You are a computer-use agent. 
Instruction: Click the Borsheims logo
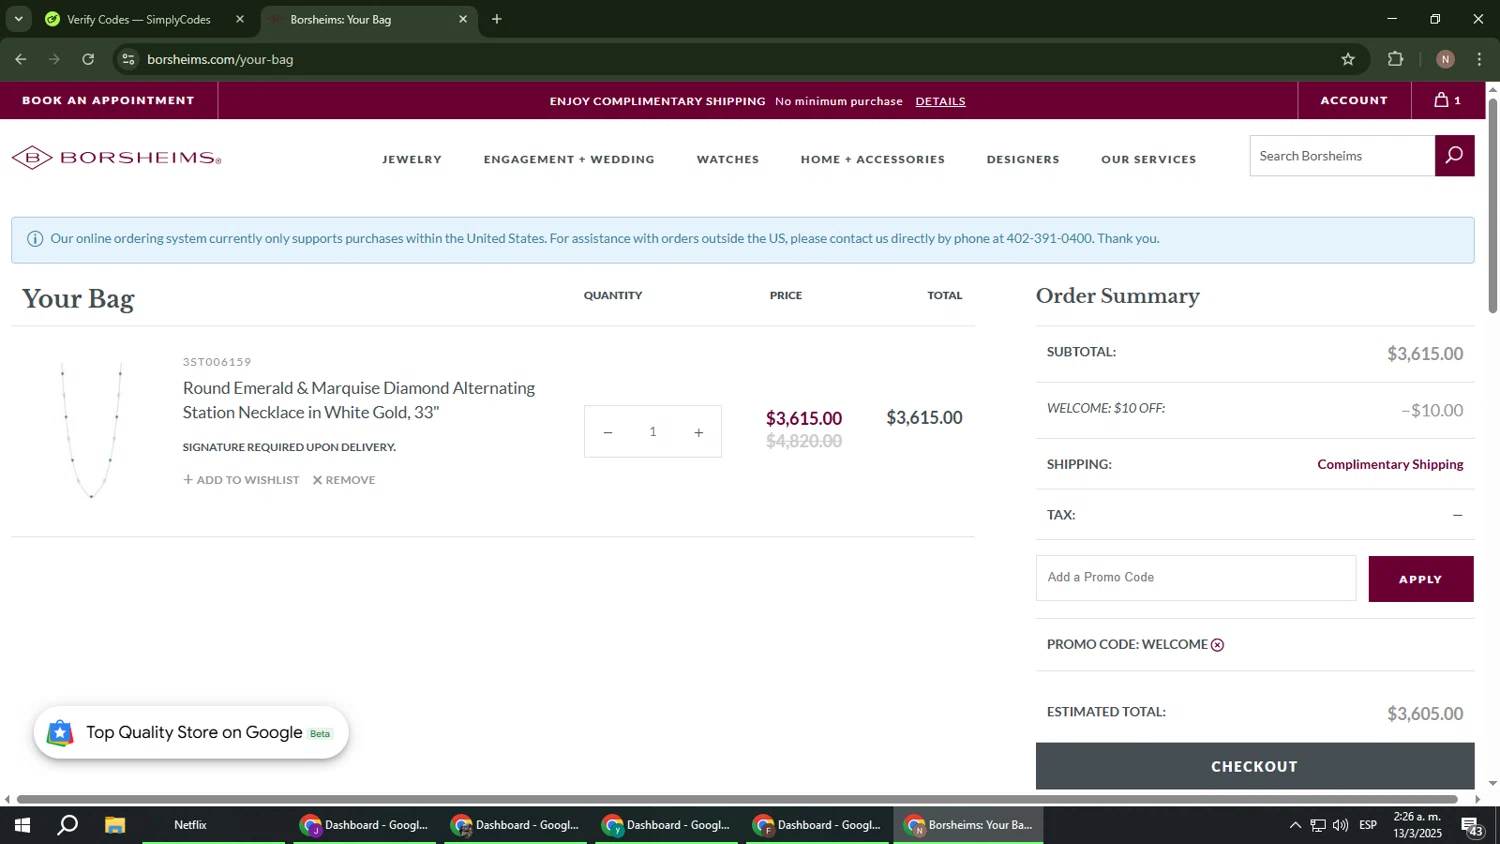point(116,158)
